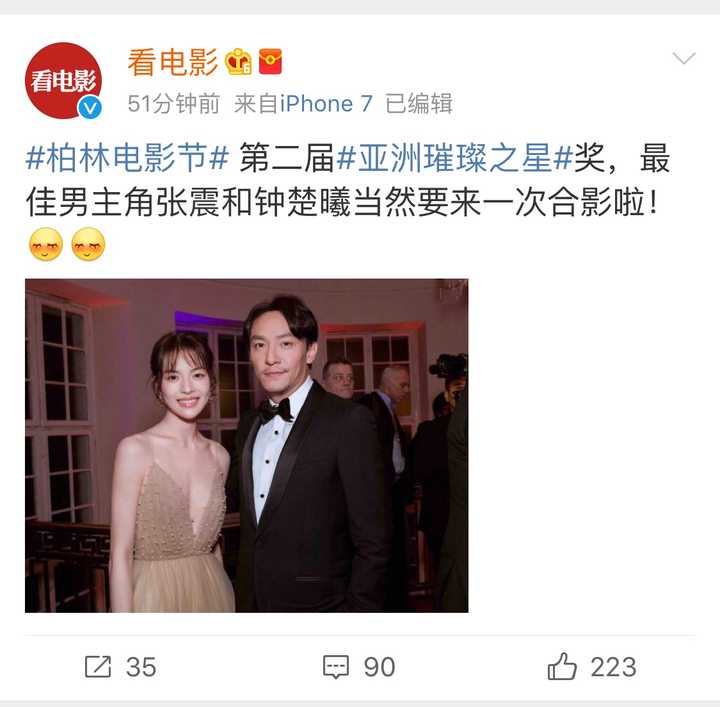720x707 pixels.
Task: Tap the like count 223
Action: coord(613,667)
